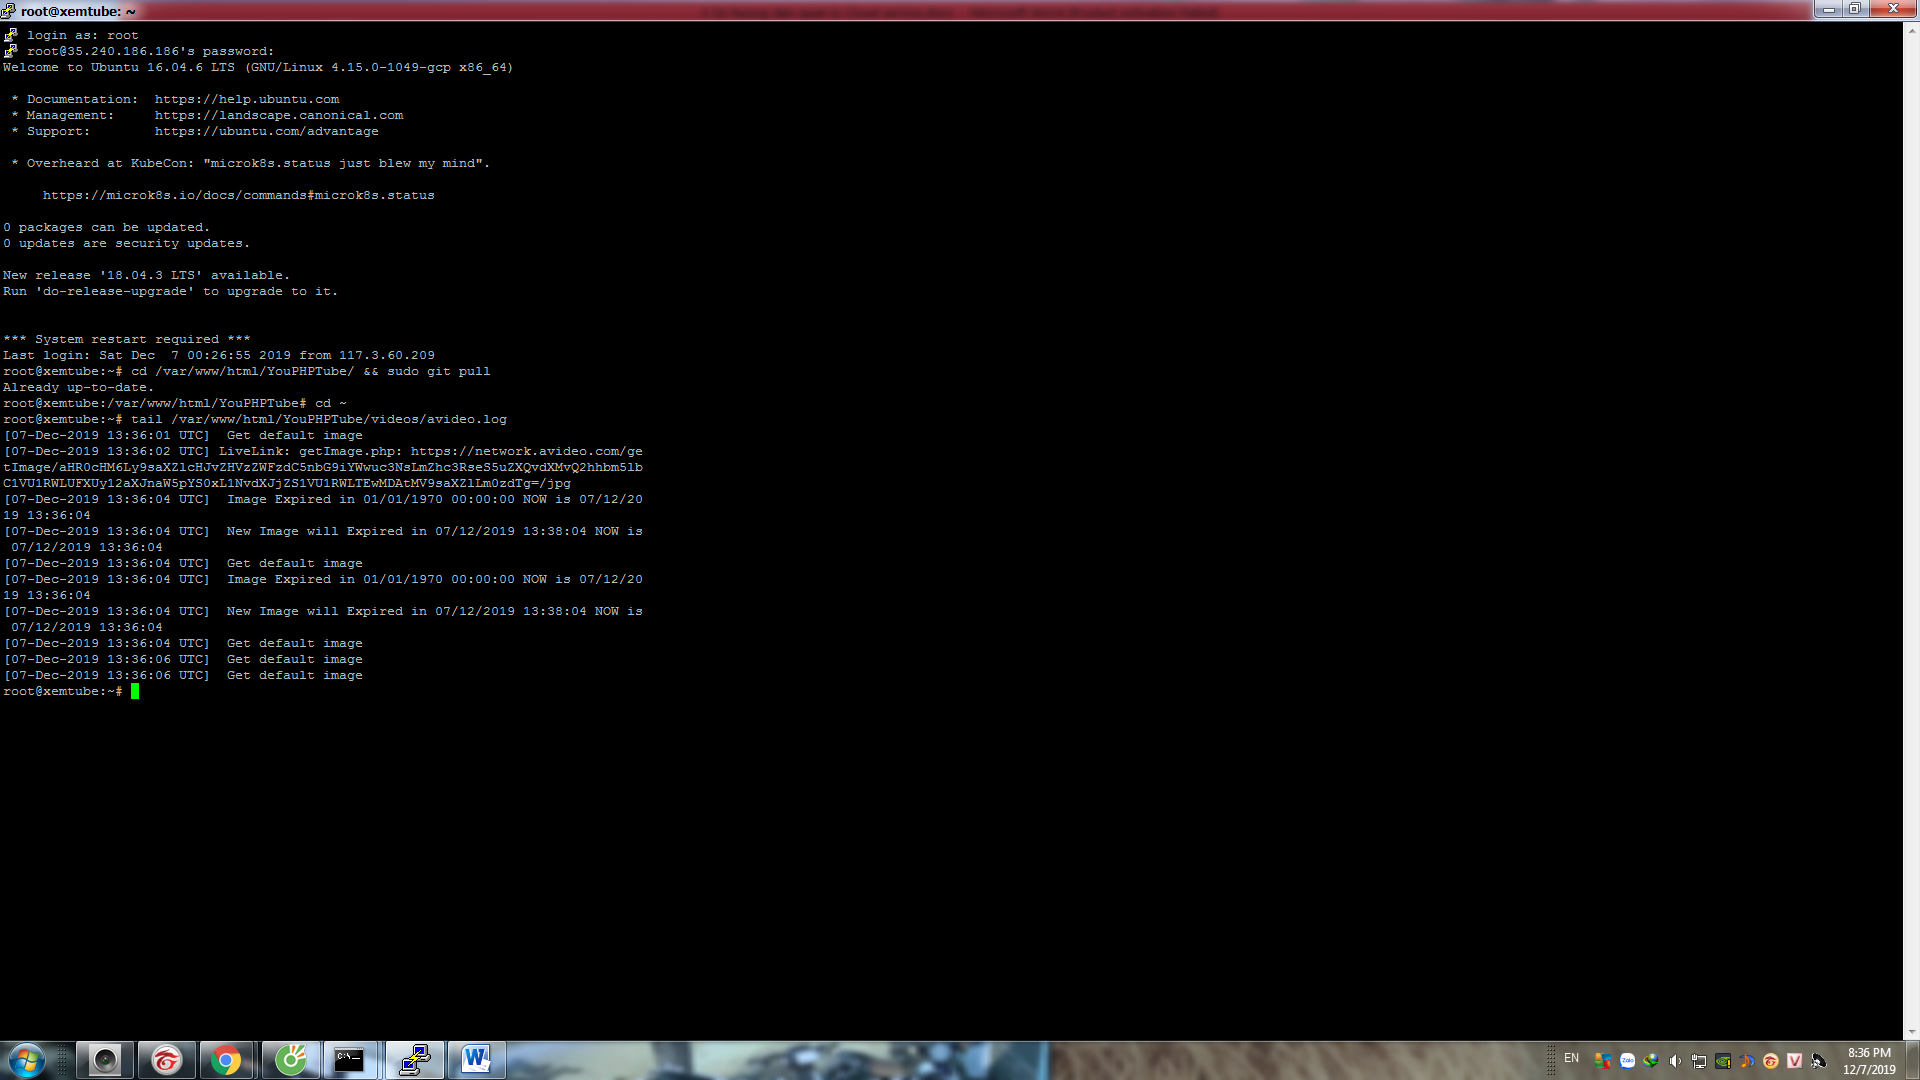This screenshot has width=1920, height=1080.
Task: Toggle Unikey Vietnamese mode tray icon
Action: point(1794,1061)
